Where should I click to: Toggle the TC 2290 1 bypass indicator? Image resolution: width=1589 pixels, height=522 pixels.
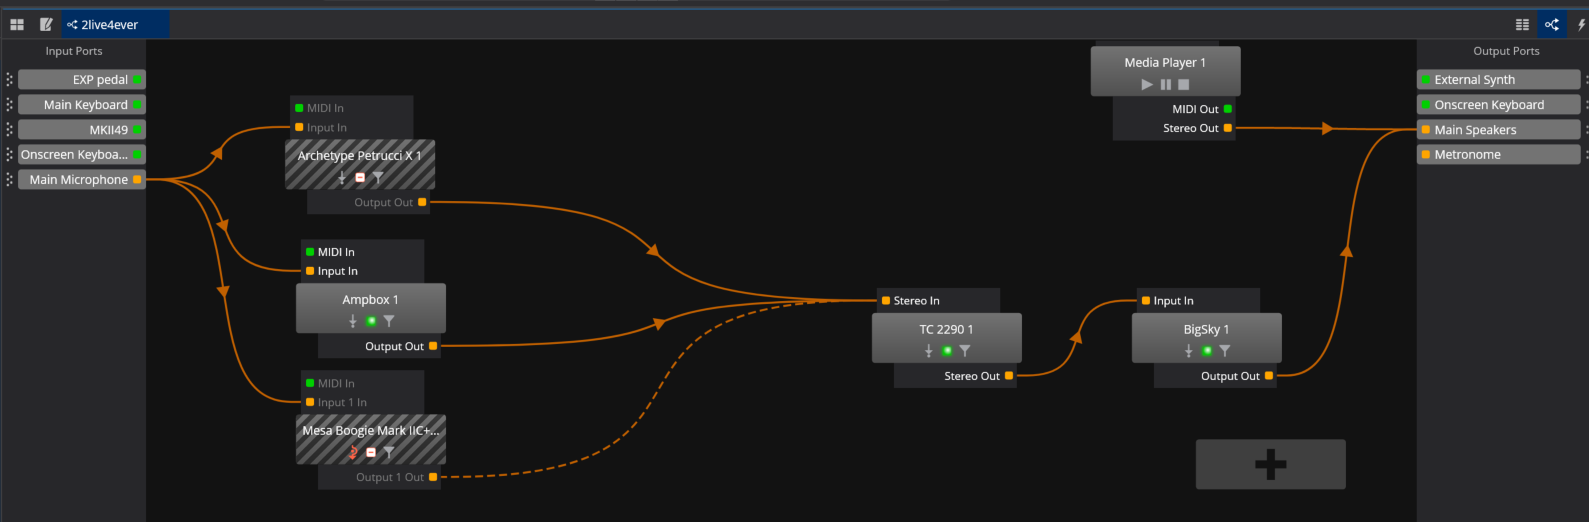point(947,351)
